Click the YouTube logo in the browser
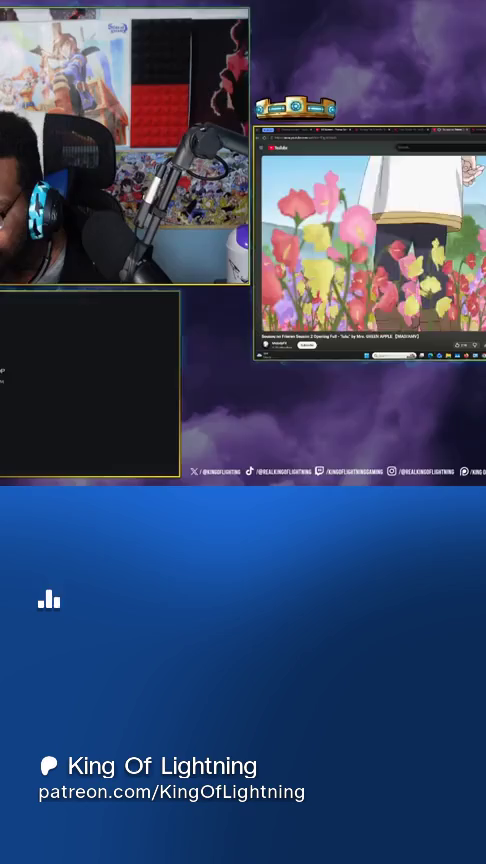The width and height of the screenshot is (486, 864). click(x=278, y=148)
